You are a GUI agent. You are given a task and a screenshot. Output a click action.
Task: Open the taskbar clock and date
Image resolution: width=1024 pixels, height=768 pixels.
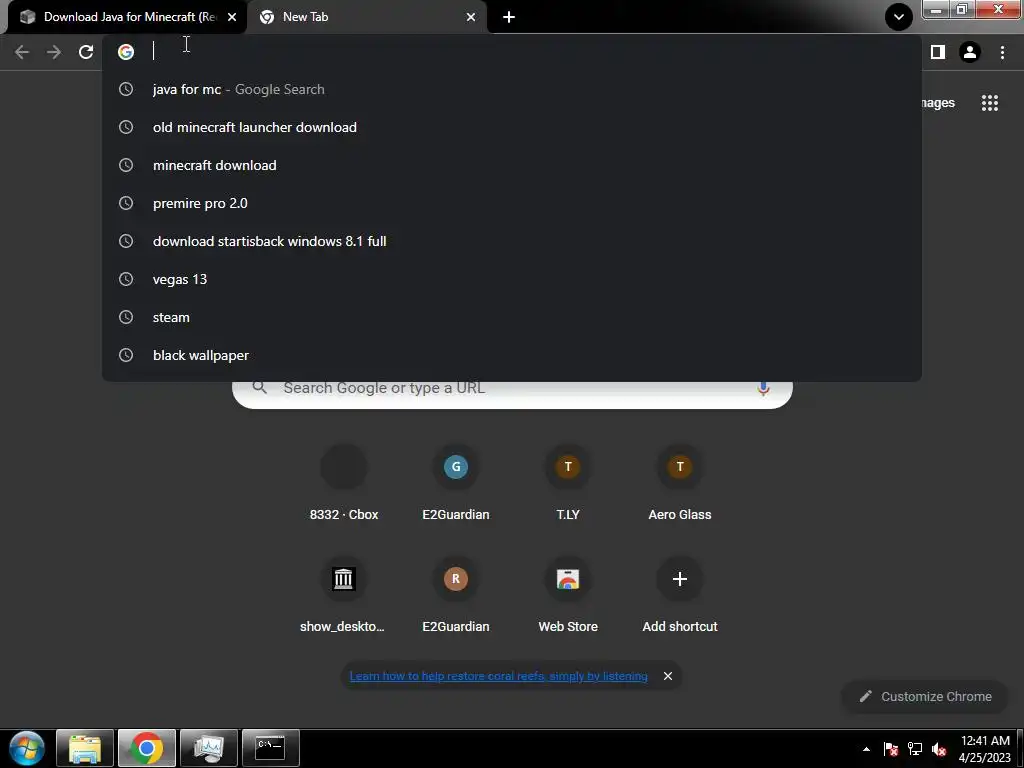[985, 749]
